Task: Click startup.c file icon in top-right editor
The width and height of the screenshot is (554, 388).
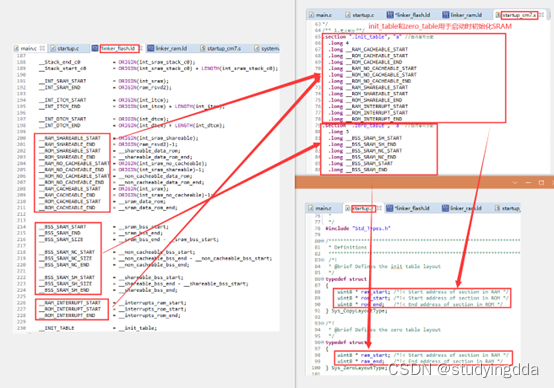Action: pos(348,15)
